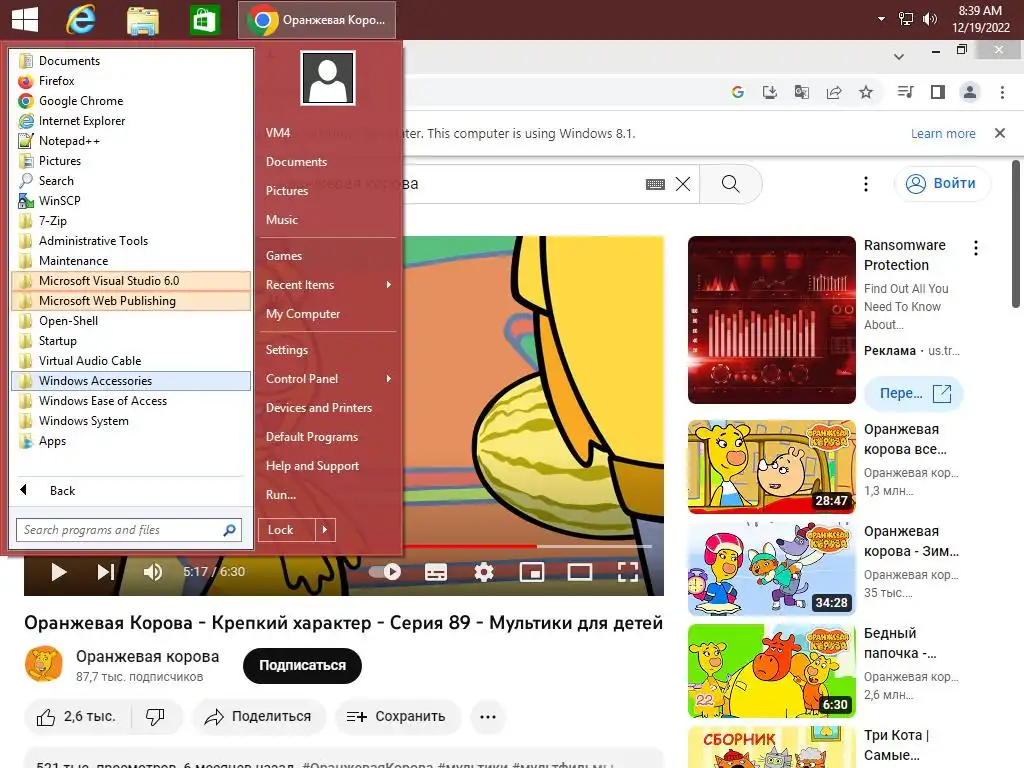The height and width of the screenshot is (768, 1024).
Task: Toggle video subtitles
Action: pyautogui.click(x=436, y=572)
